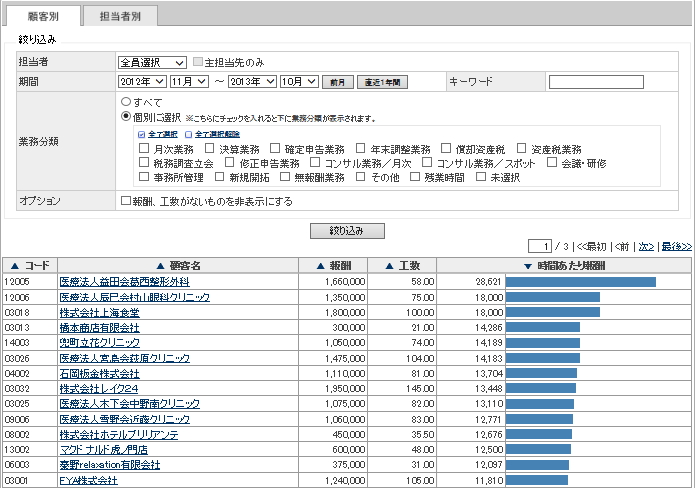Open 医療法人益田会葛西整形外科 customer link
697x488 pixels.
[x=124, y=282]
